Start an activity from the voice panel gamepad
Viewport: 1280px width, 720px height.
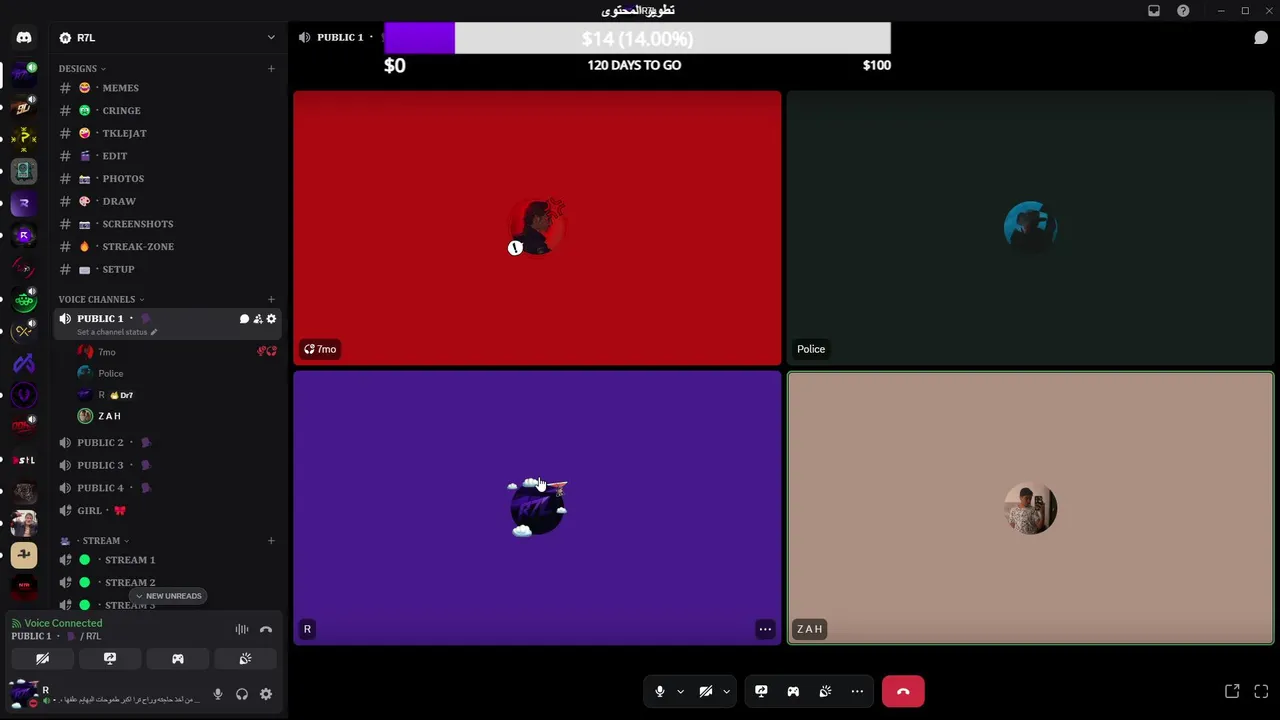pos(178,659)
